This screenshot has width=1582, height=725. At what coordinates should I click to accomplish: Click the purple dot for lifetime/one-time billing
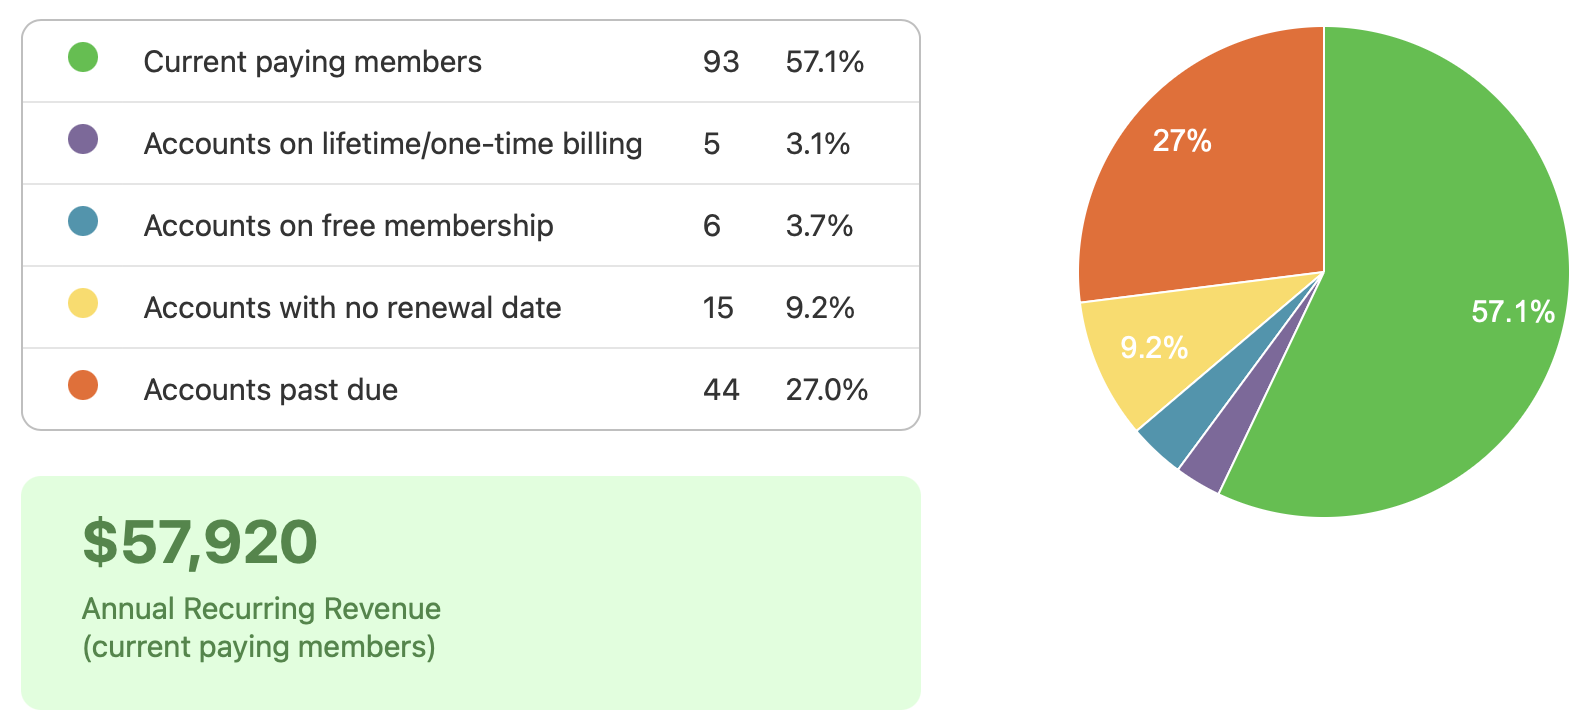coord(83,140)
